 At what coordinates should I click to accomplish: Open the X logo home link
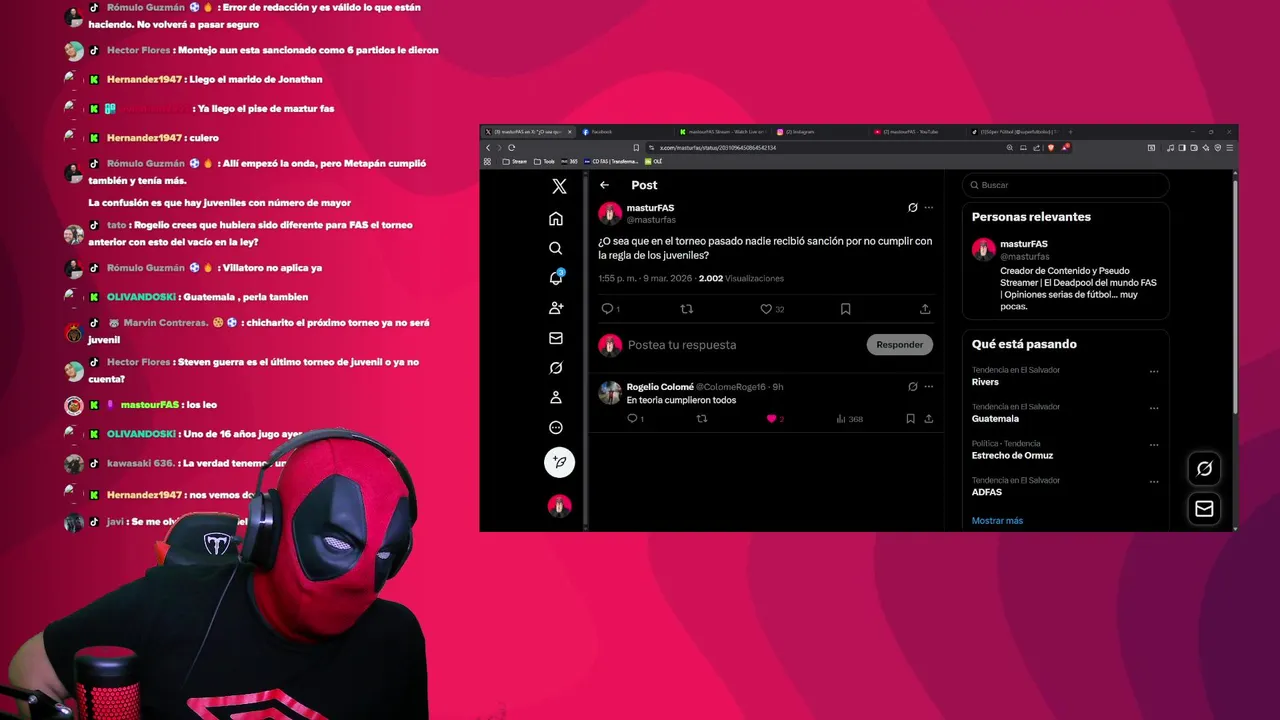tap(559, 186)
